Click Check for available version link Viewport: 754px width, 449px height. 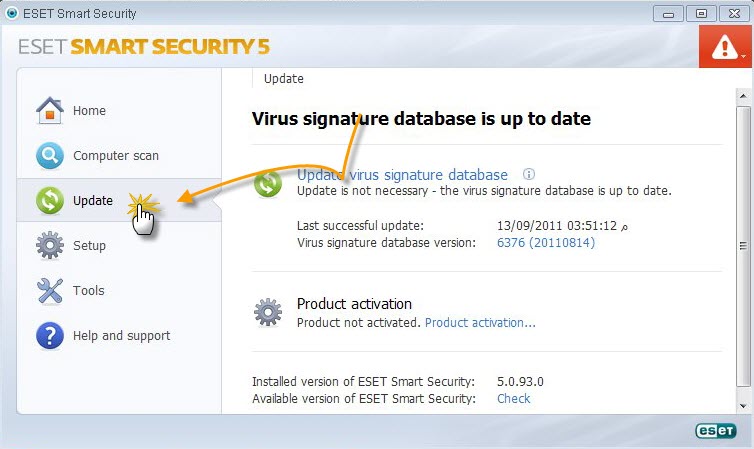514,399
